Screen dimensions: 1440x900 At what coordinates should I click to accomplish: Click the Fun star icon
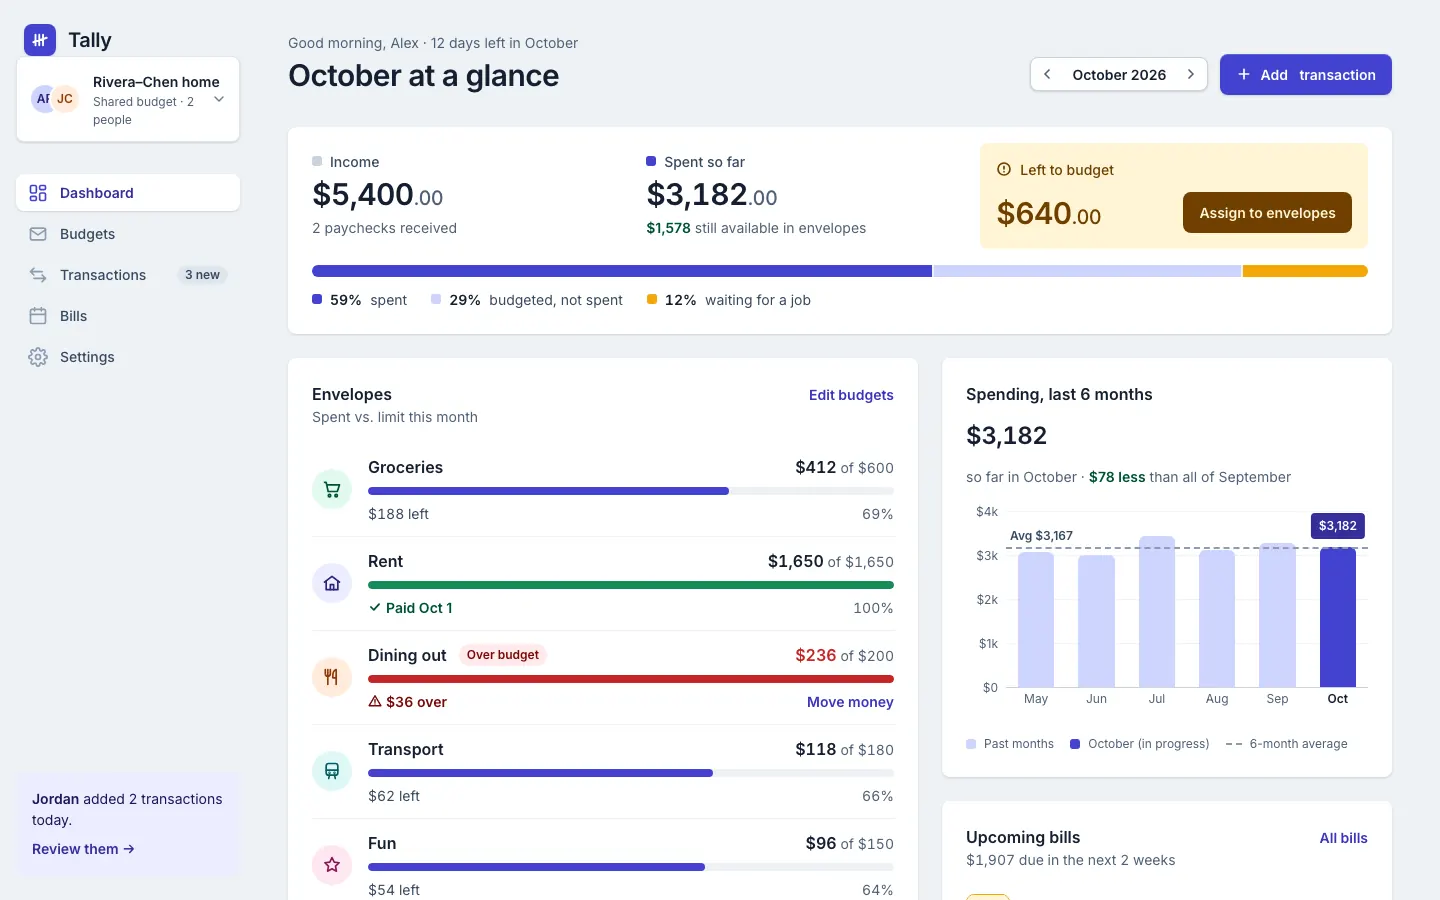[x=332, y=866]
